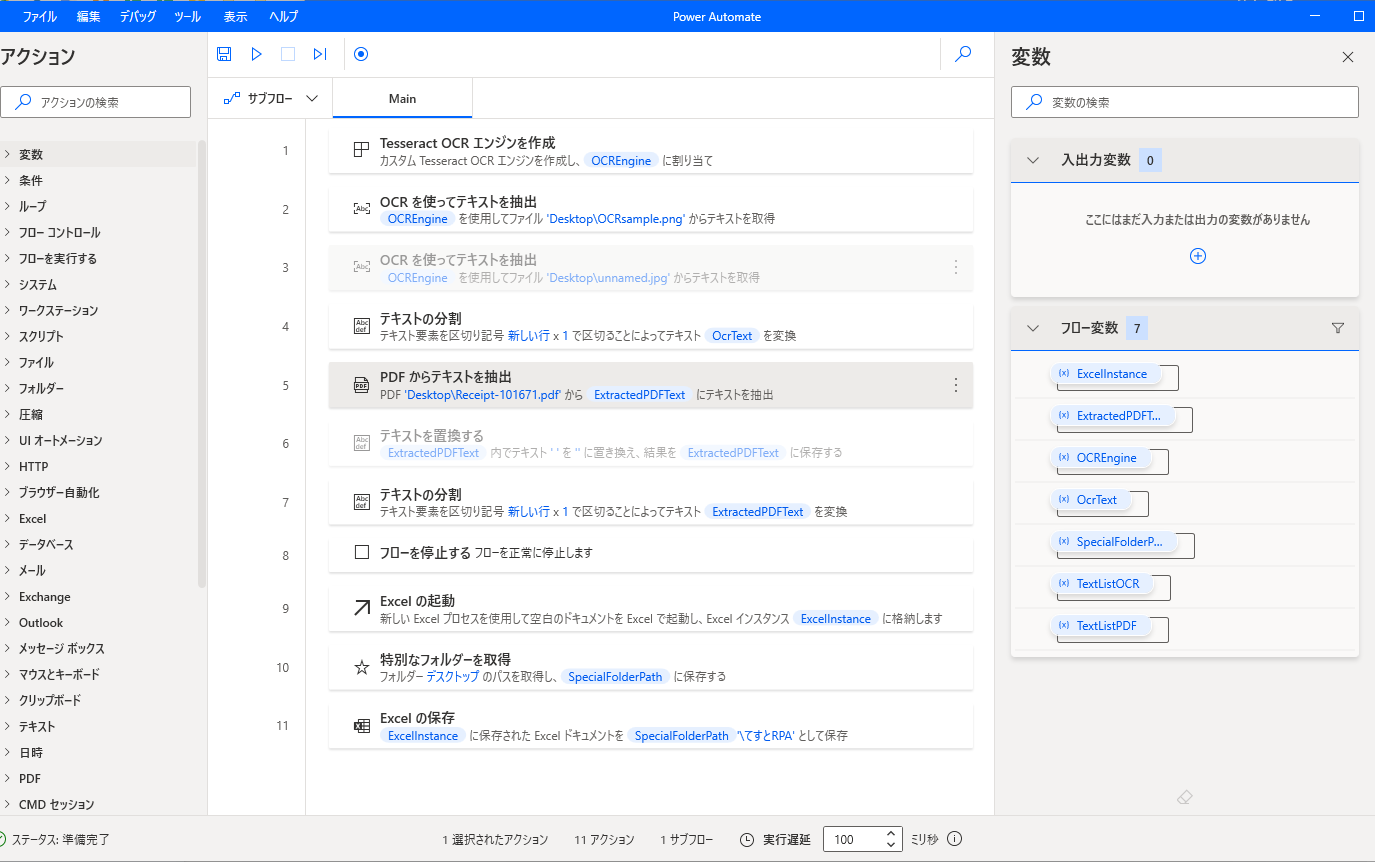Click the eraser icon in the variables panel
The image size is (1375, 862).
pyautogui.click(x=1185, y=797)
